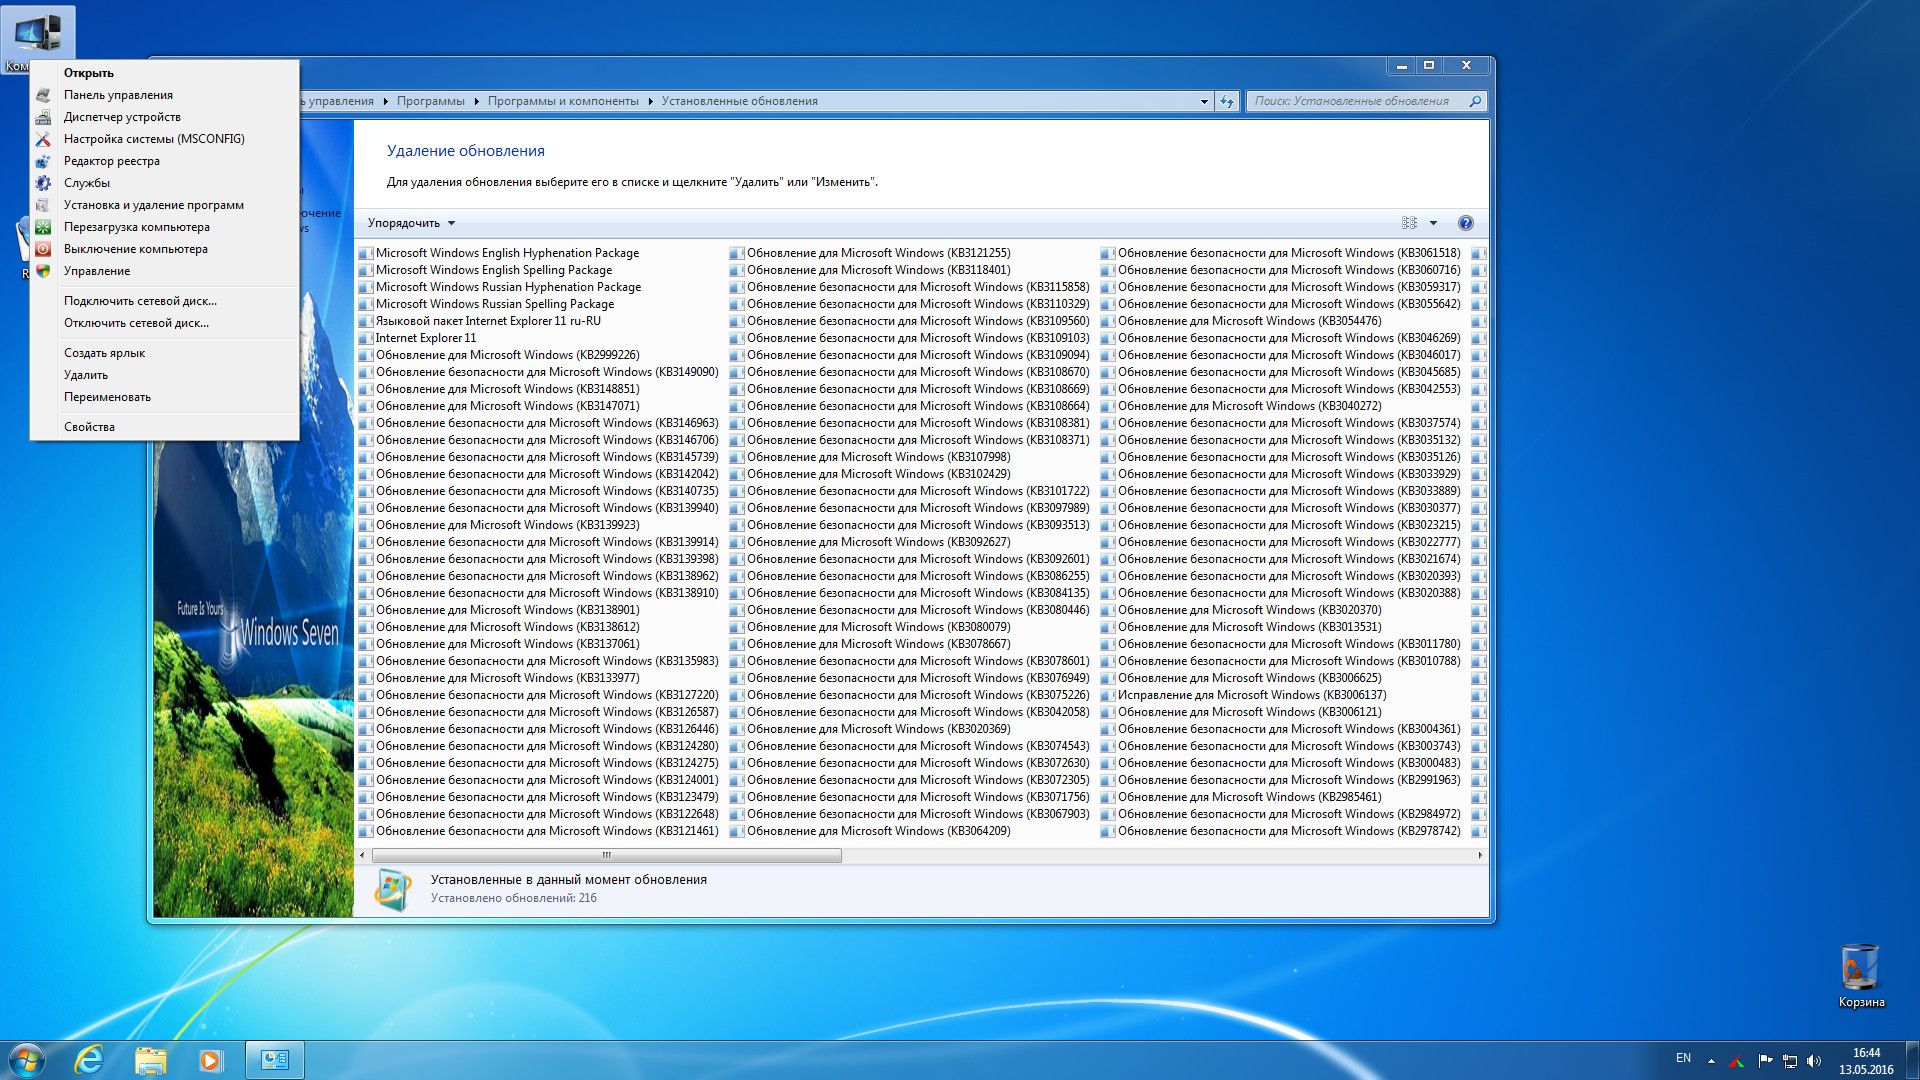Click the EN language indicator
1920x1080 pixels.
point(1683,1058)
